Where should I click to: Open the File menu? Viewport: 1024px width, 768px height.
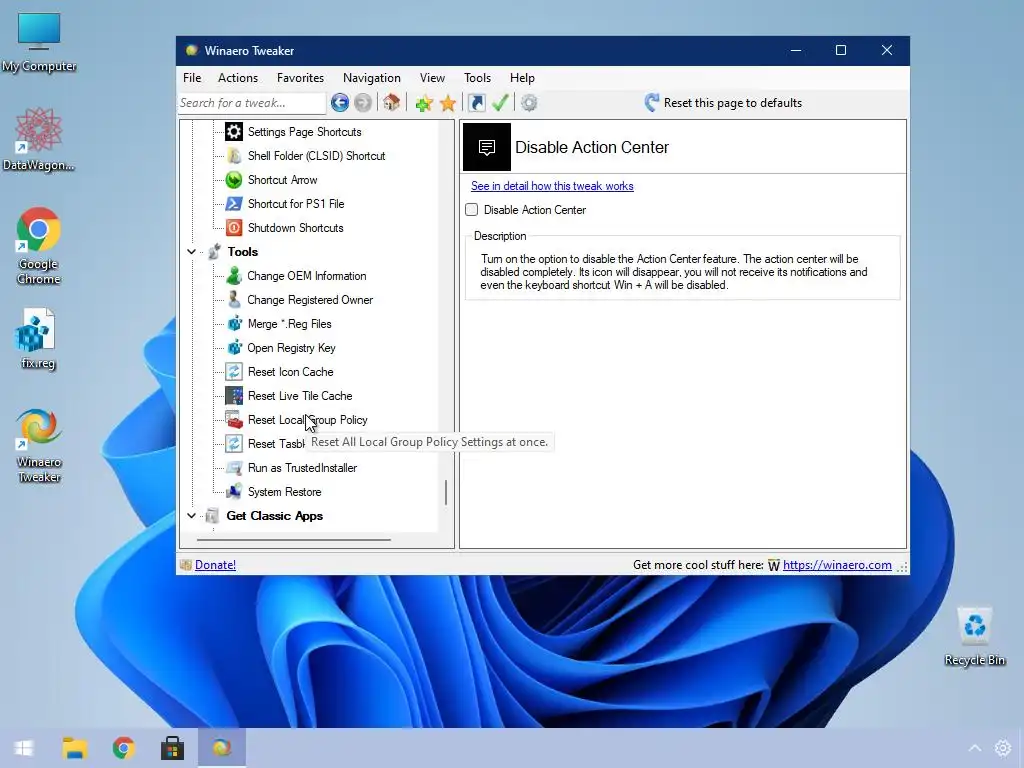pos(192,78)
